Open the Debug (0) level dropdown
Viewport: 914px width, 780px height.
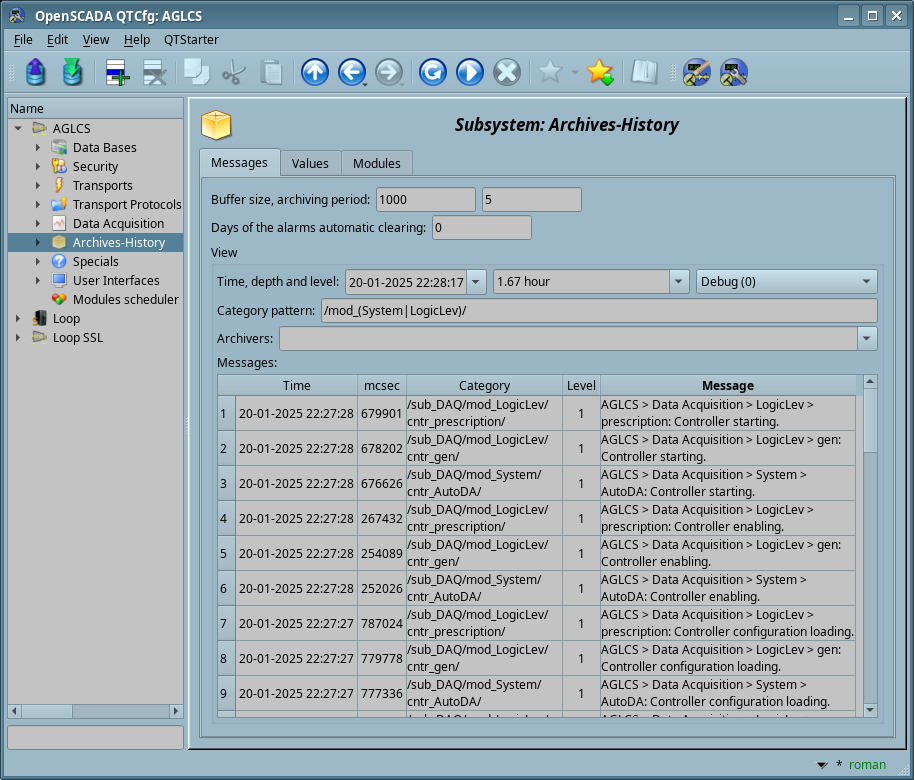[x=786, y=282]
